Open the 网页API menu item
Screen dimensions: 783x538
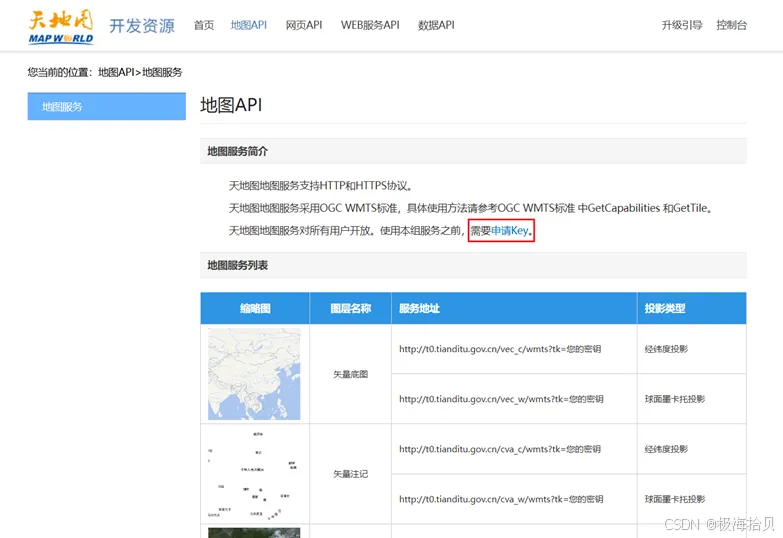[304, 25]
